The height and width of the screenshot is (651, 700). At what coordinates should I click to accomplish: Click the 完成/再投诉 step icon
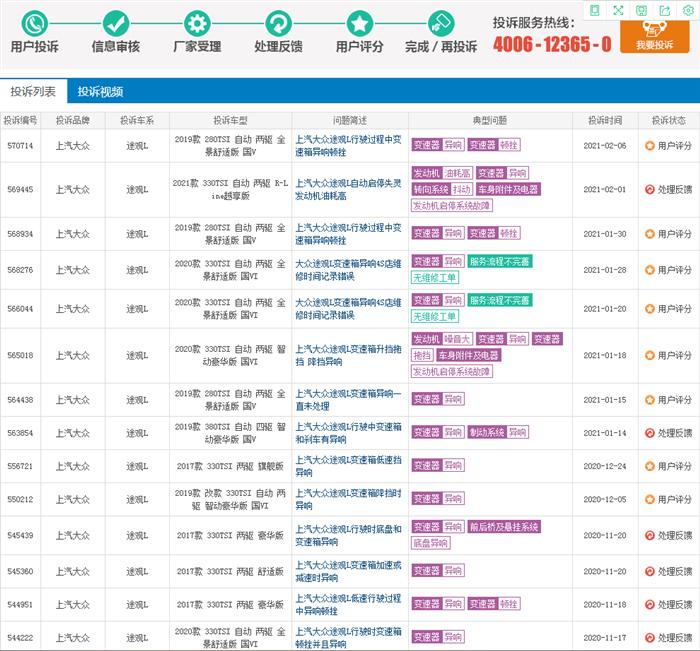441,23
